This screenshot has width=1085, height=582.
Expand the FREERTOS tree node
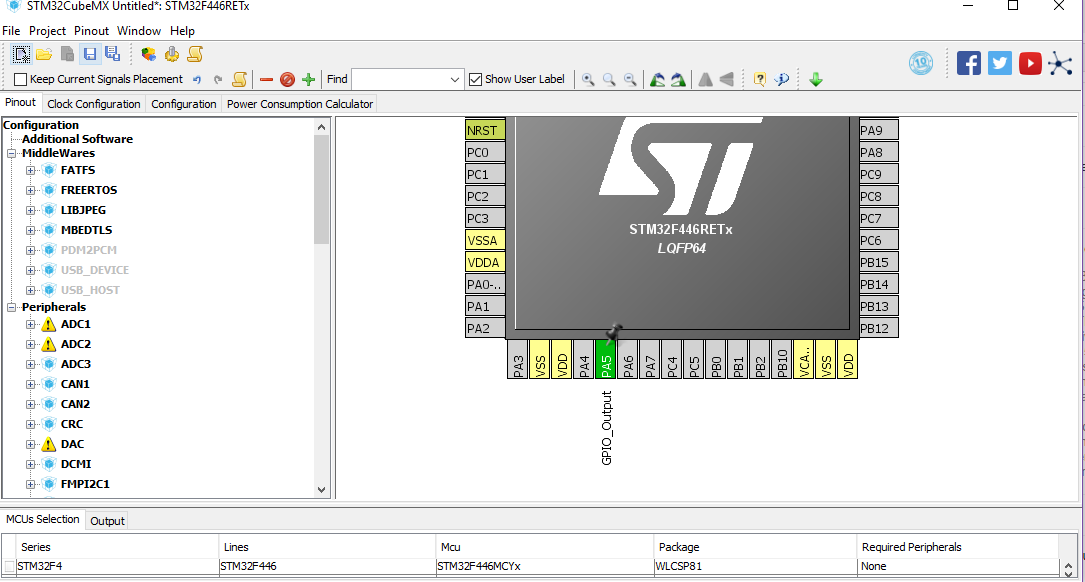[30, 190]
